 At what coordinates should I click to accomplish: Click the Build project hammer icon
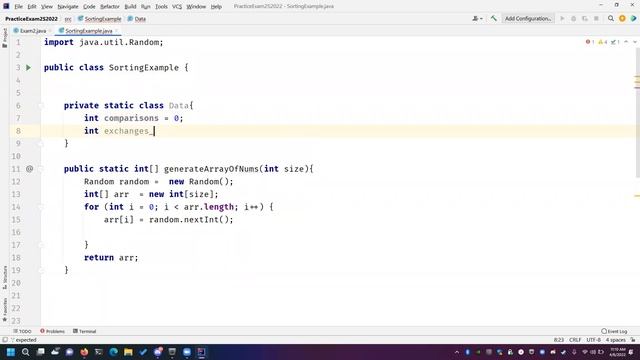[x=493, y=18]
